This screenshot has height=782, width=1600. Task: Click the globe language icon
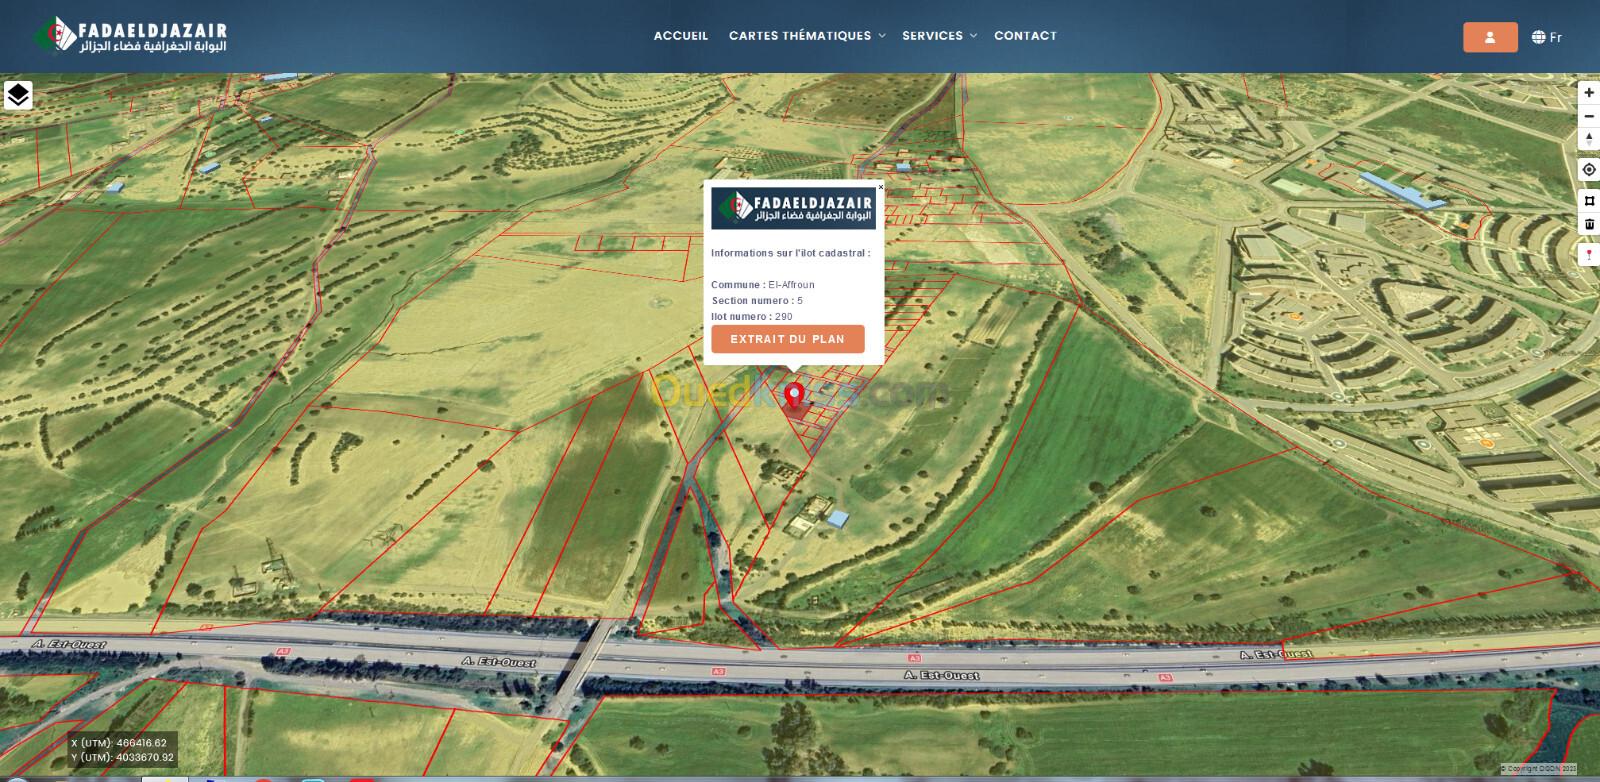coord(1538,37)
